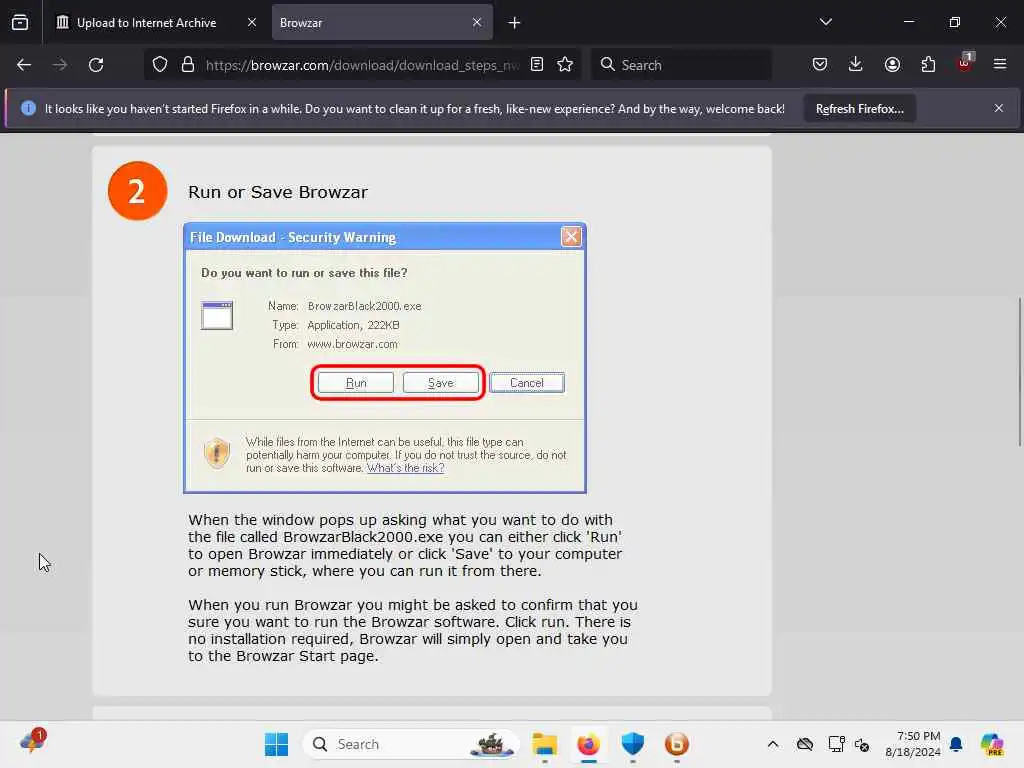Open Windows Security shield on taskbar

(633, 744)
